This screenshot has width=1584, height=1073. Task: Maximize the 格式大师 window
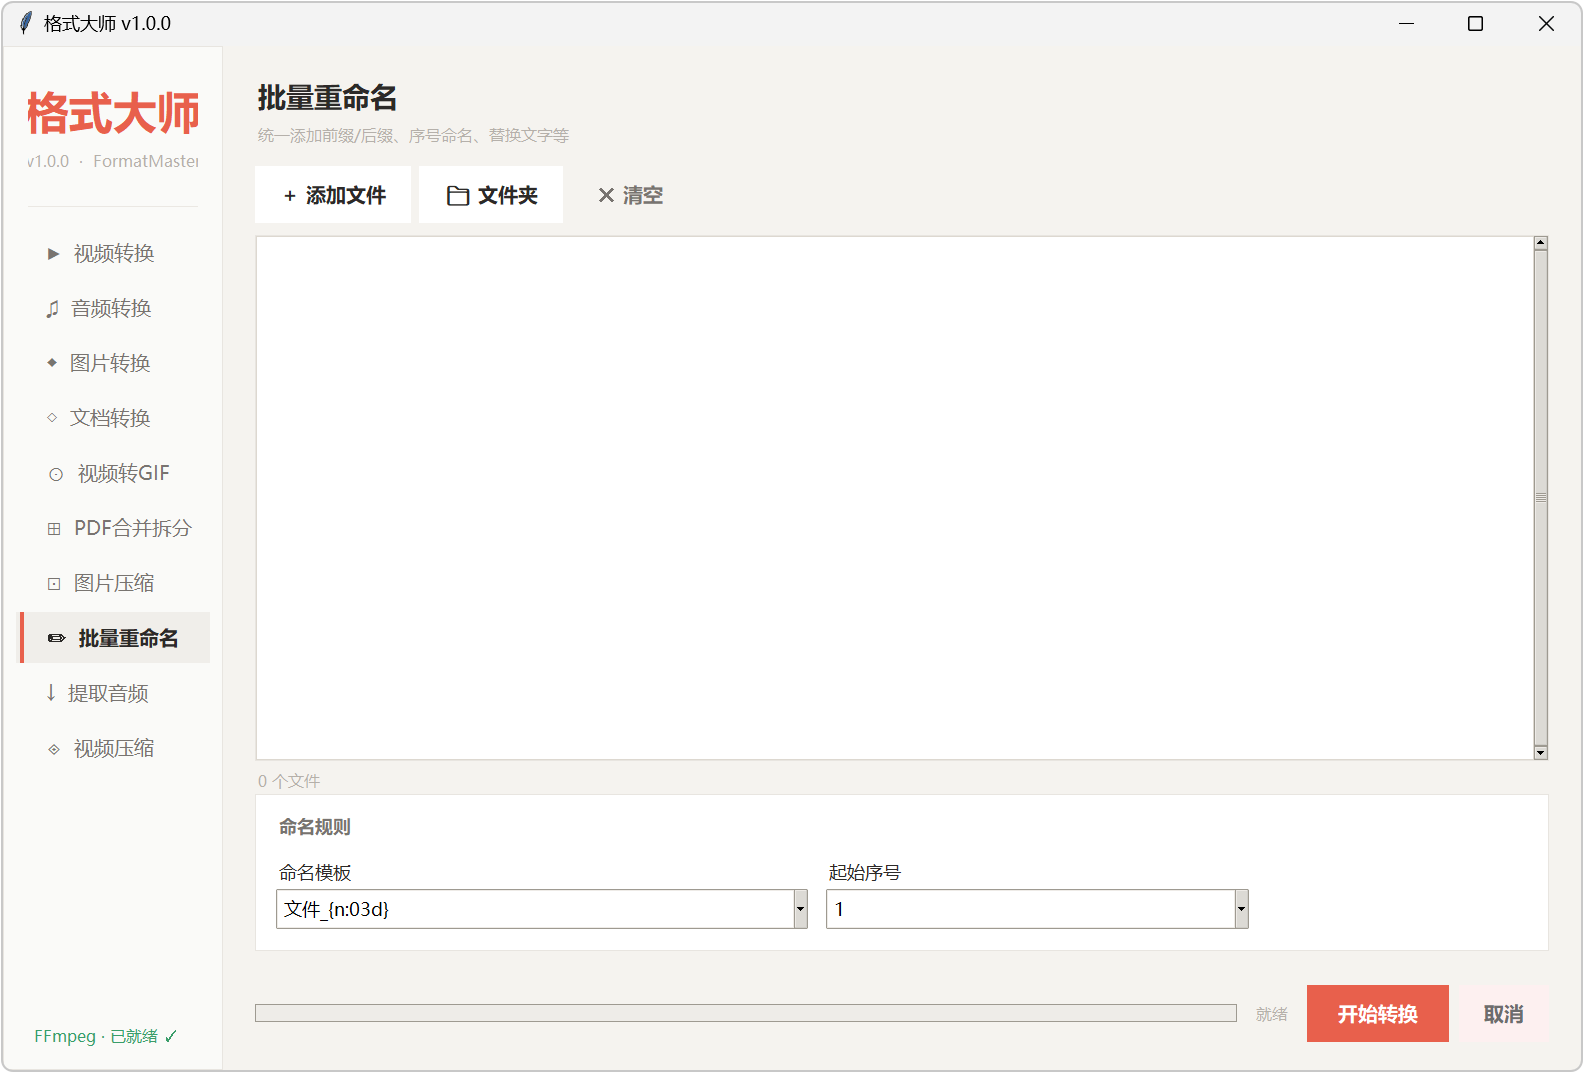[x=1475, y=23]
